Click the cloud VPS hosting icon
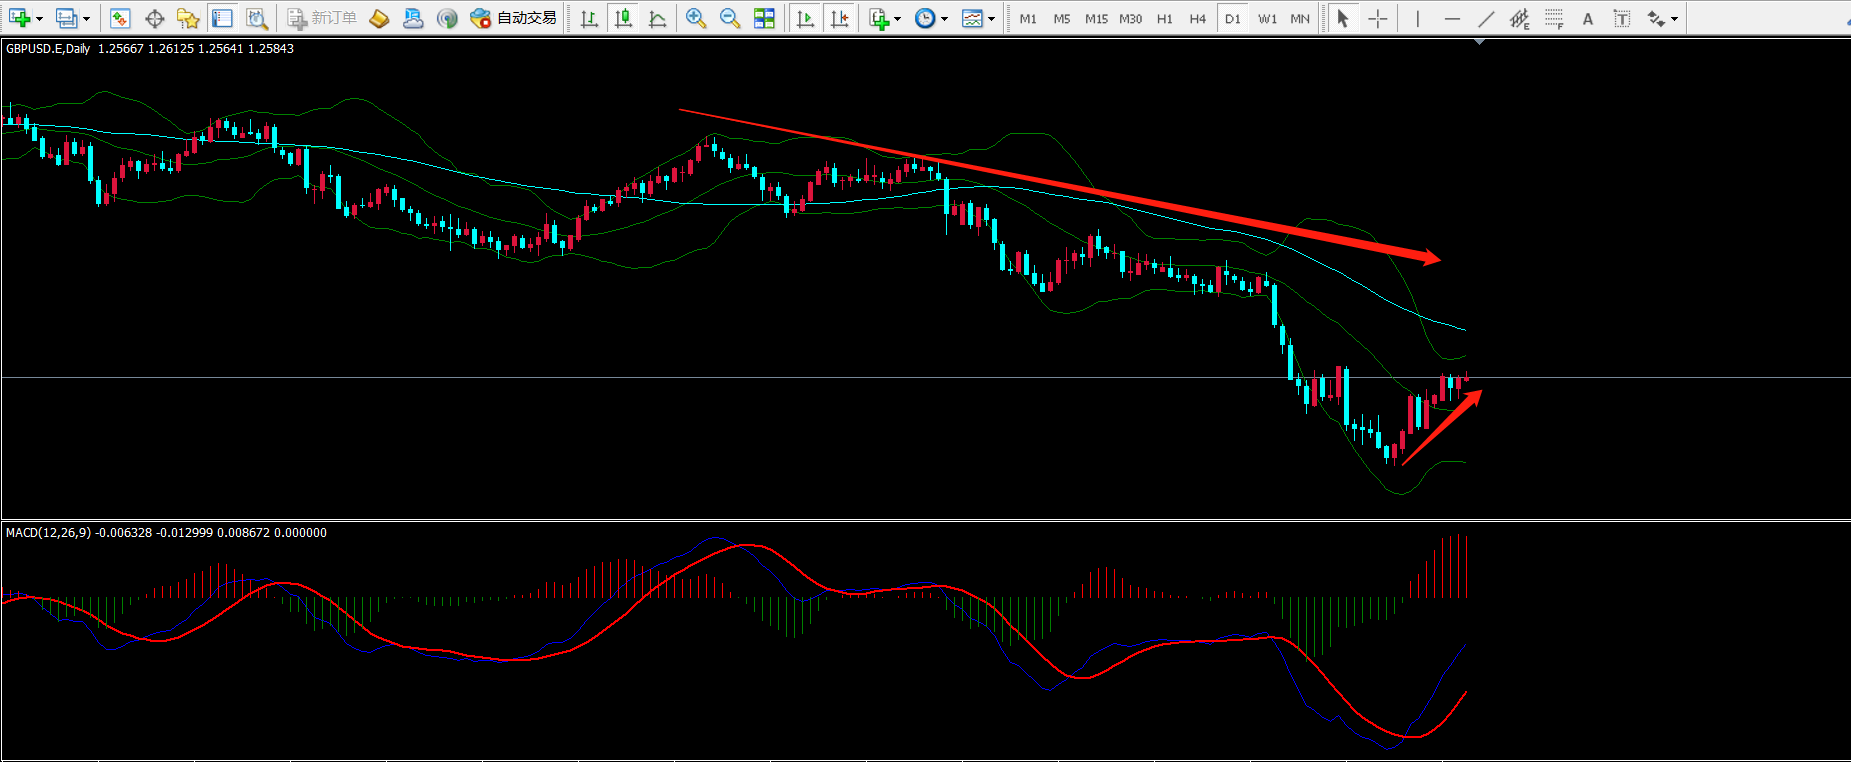The width and height of the screenshot is (1851, 762). pyautogui.click(x=413, y=18)
